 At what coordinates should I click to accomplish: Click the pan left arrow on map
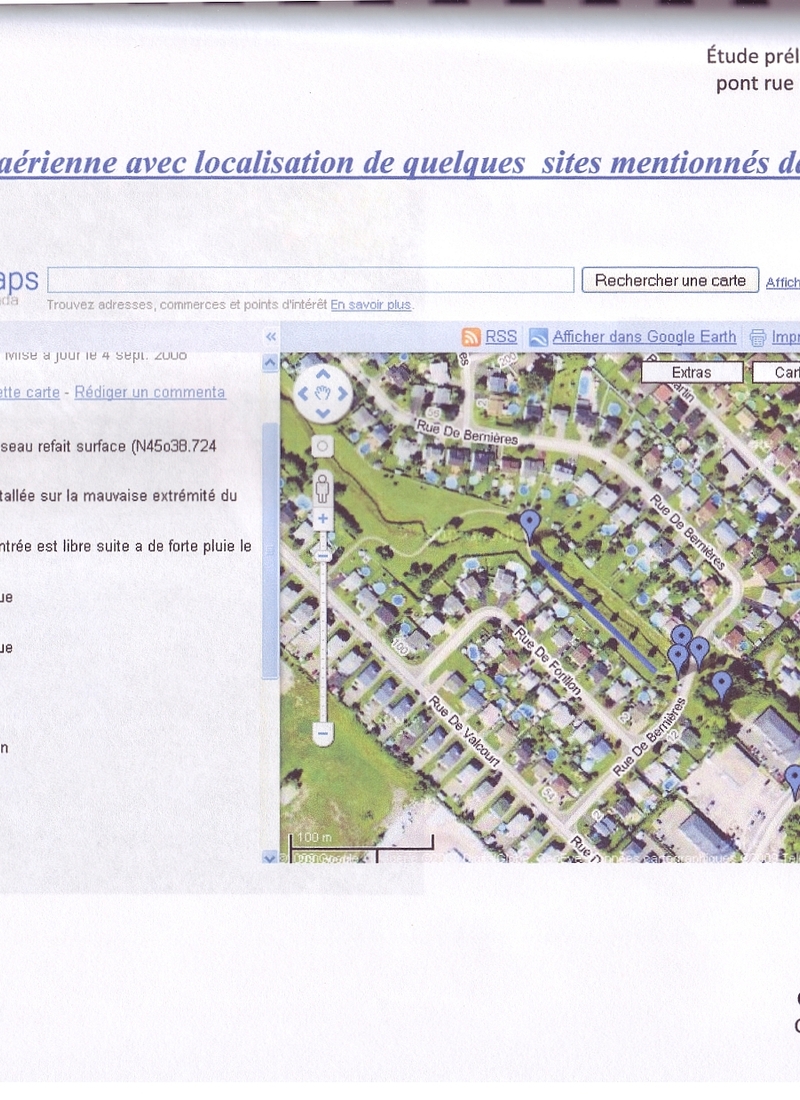(x=303, y=393)
